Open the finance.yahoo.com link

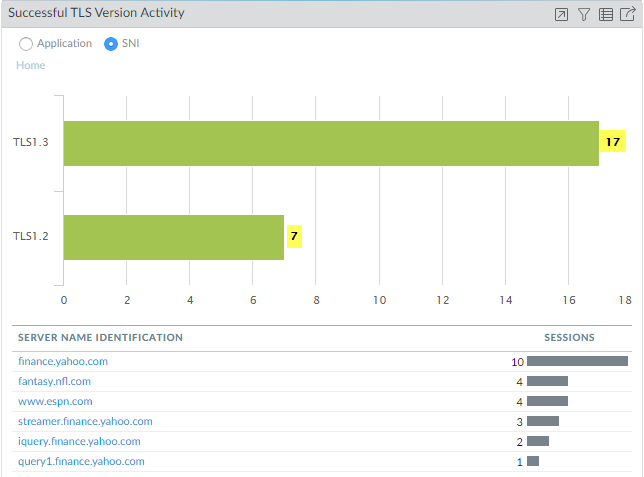click(x=63, y=361)
